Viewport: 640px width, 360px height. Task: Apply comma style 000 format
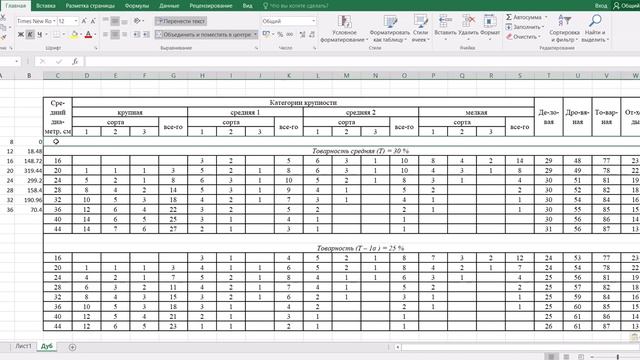(x=289, y=35)
